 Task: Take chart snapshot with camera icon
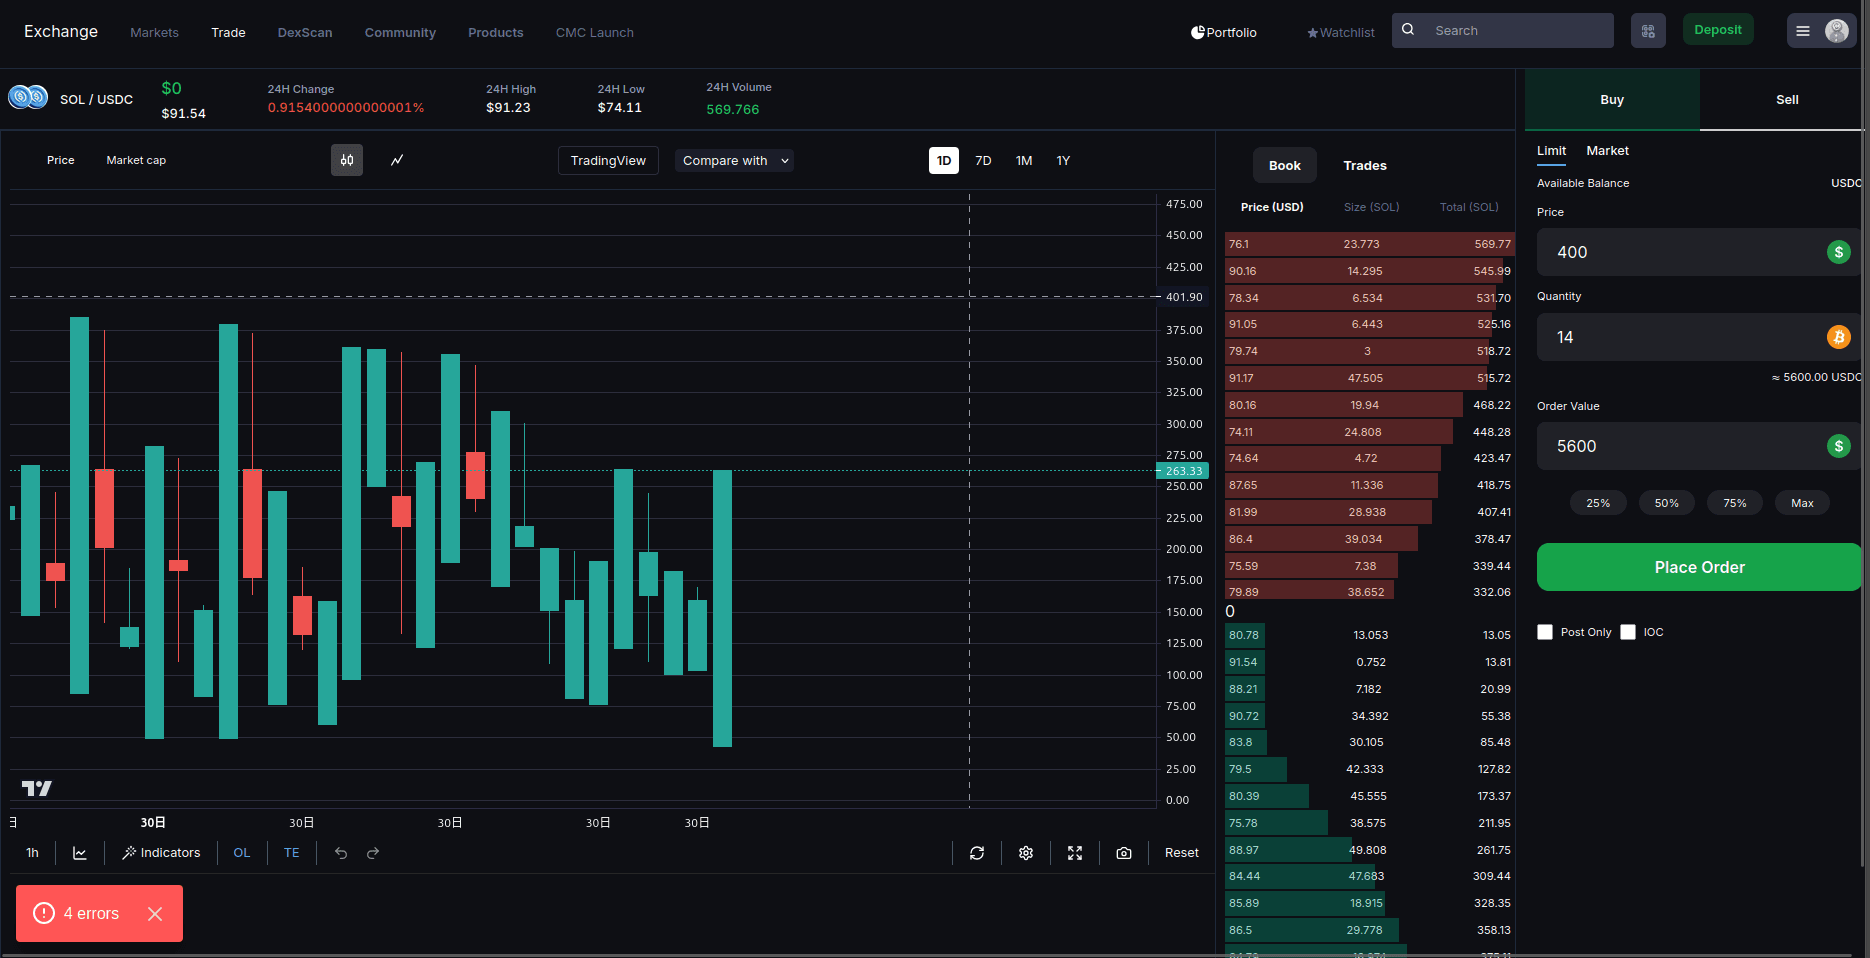[1124, 853]
